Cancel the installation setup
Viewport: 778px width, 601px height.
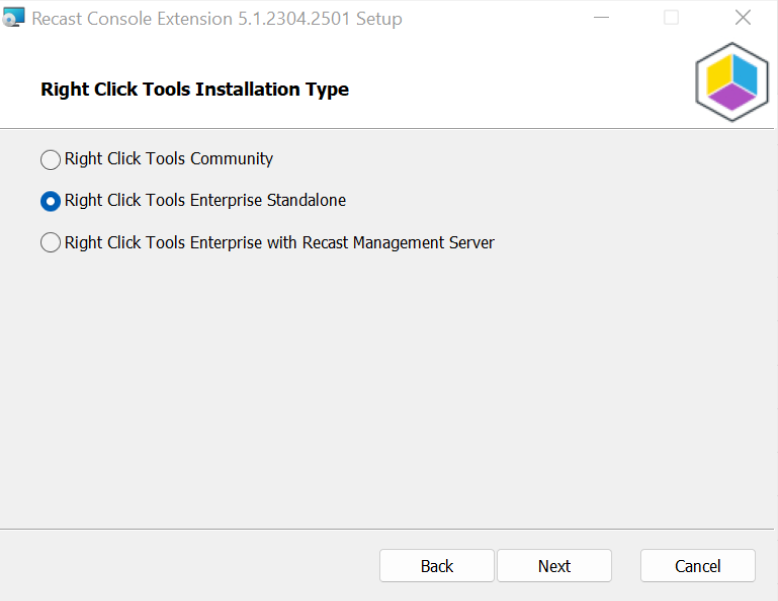pyautogui.click(x=698, y=566)
